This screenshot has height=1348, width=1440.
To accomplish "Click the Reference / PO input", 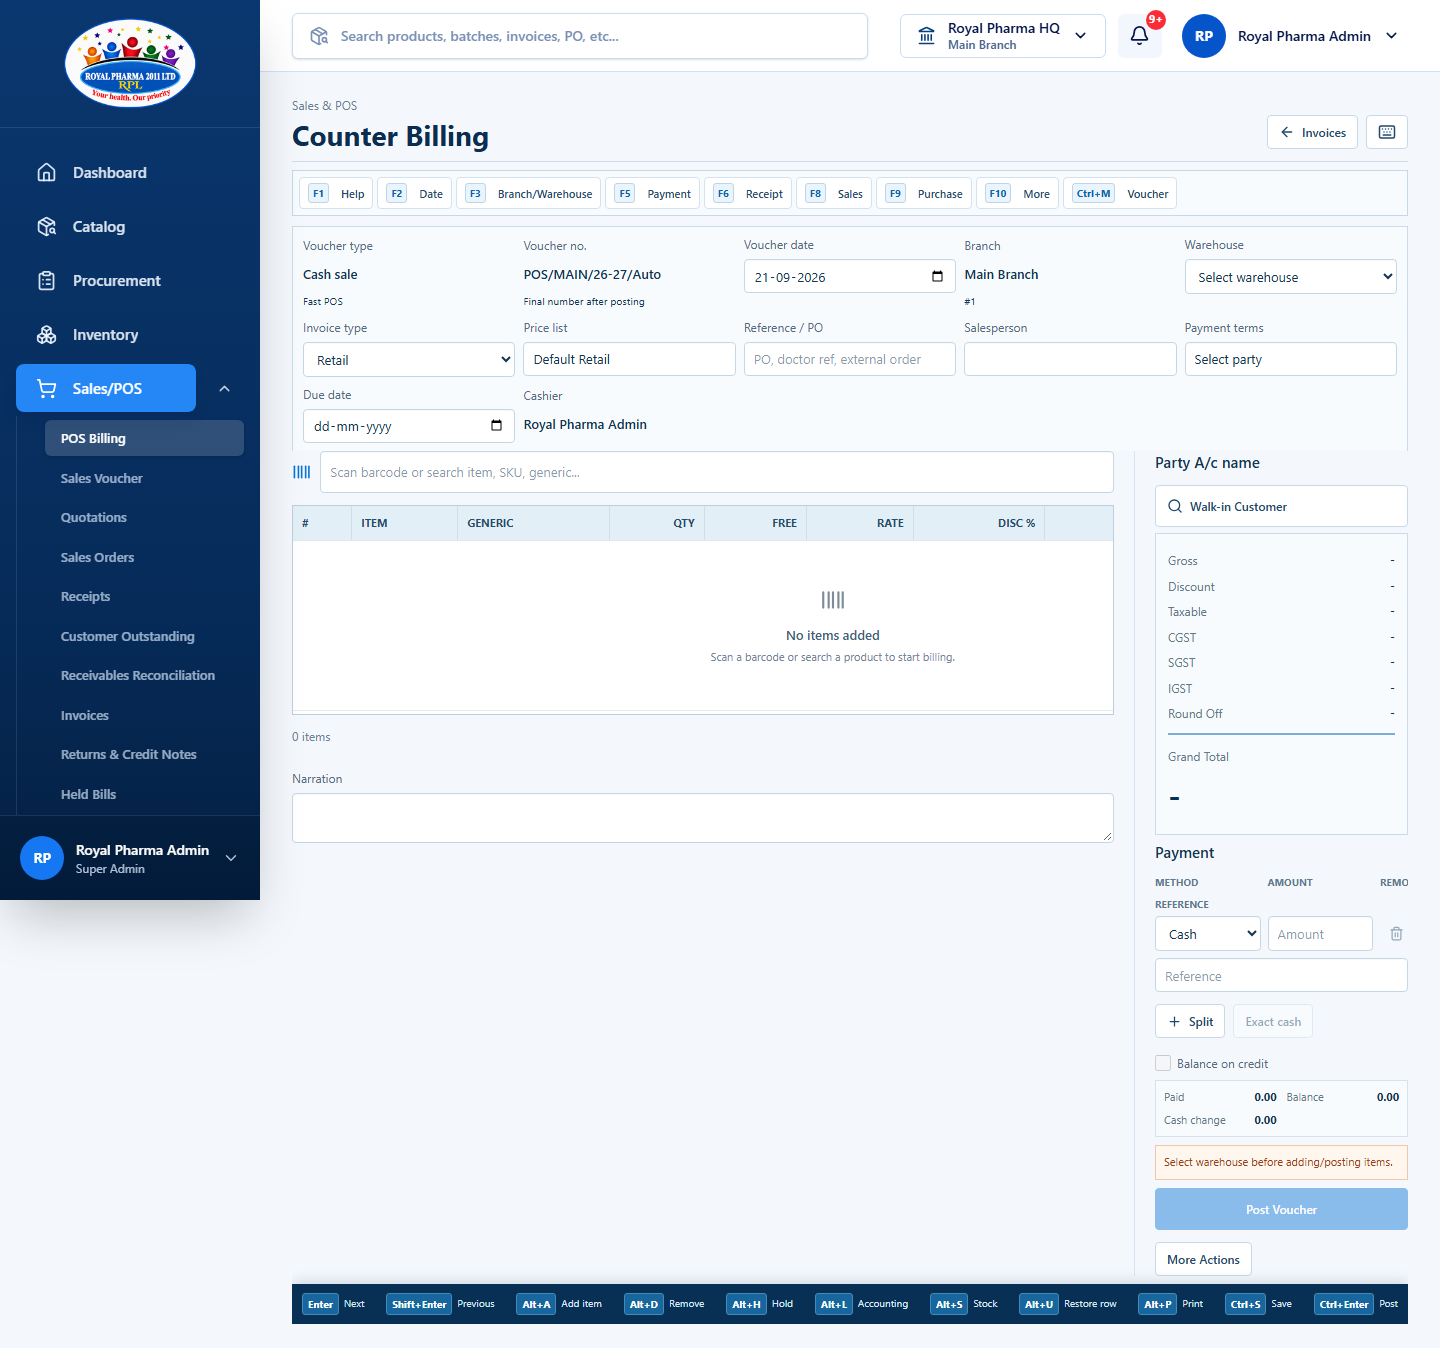I will coord(850,360).
